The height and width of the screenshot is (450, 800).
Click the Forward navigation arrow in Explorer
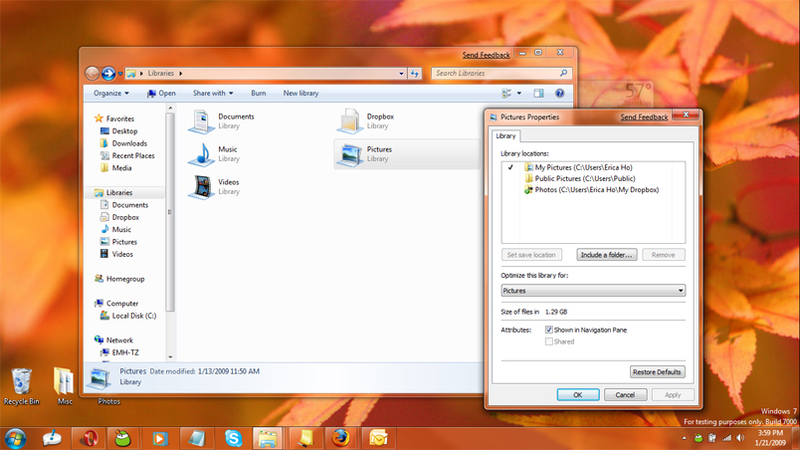[x=108, y=73]
